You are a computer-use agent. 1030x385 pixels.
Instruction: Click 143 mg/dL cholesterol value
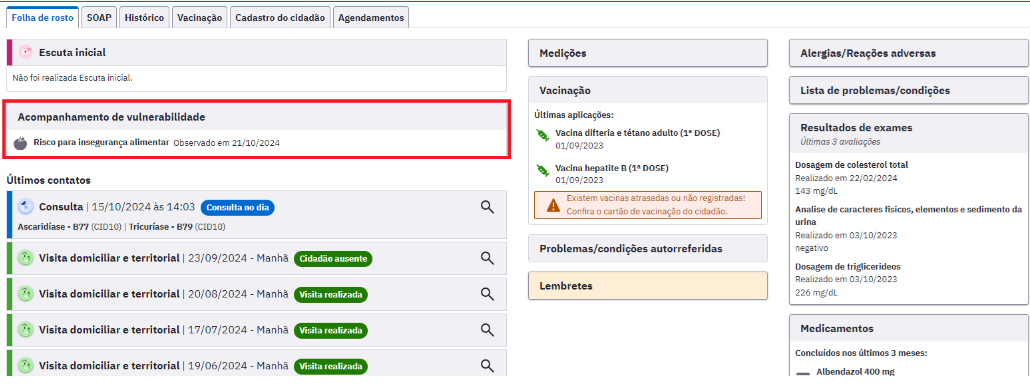(x=817, y=191)
